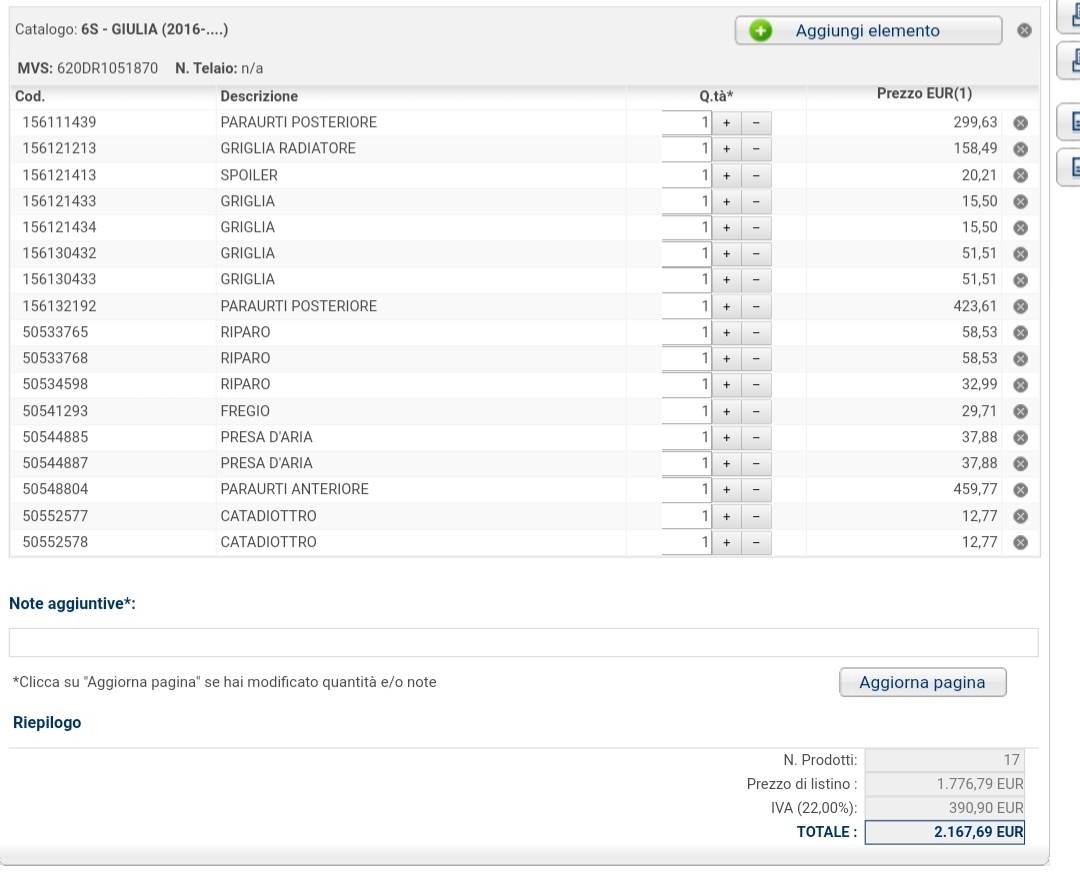Decrease quantity of GRIGLIA 156121434

[756, 228]
